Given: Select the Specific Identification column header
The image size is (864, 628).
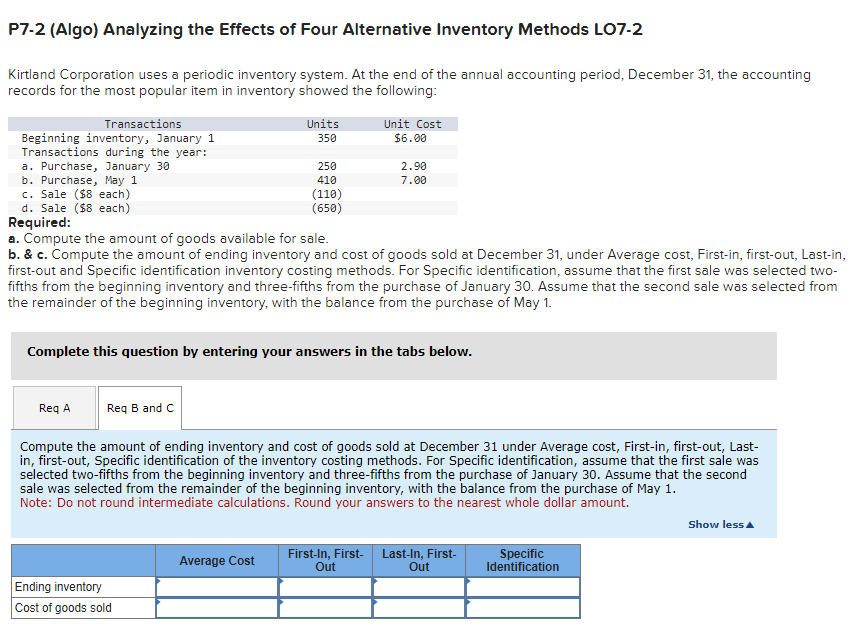Looking at the screenshot, I should [x=522, y=560].
